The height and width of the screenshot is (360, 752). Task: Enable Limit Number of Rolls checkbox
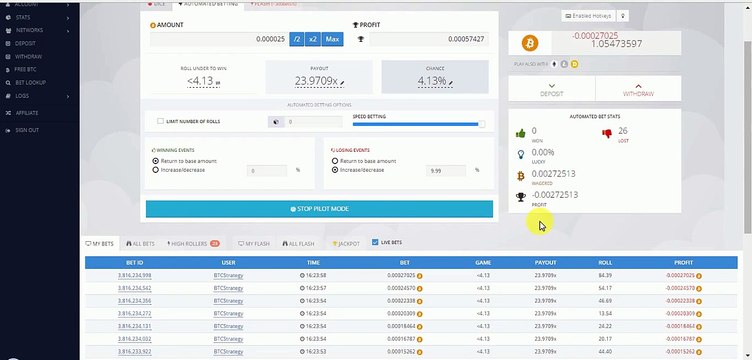(x=160, y=121)
